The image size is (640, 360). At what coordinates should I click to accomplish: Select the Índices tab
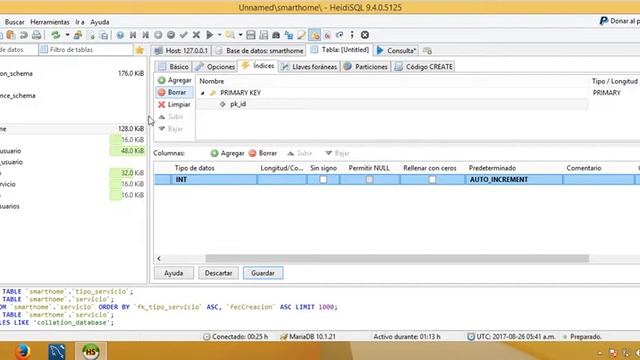coord(258,66)
